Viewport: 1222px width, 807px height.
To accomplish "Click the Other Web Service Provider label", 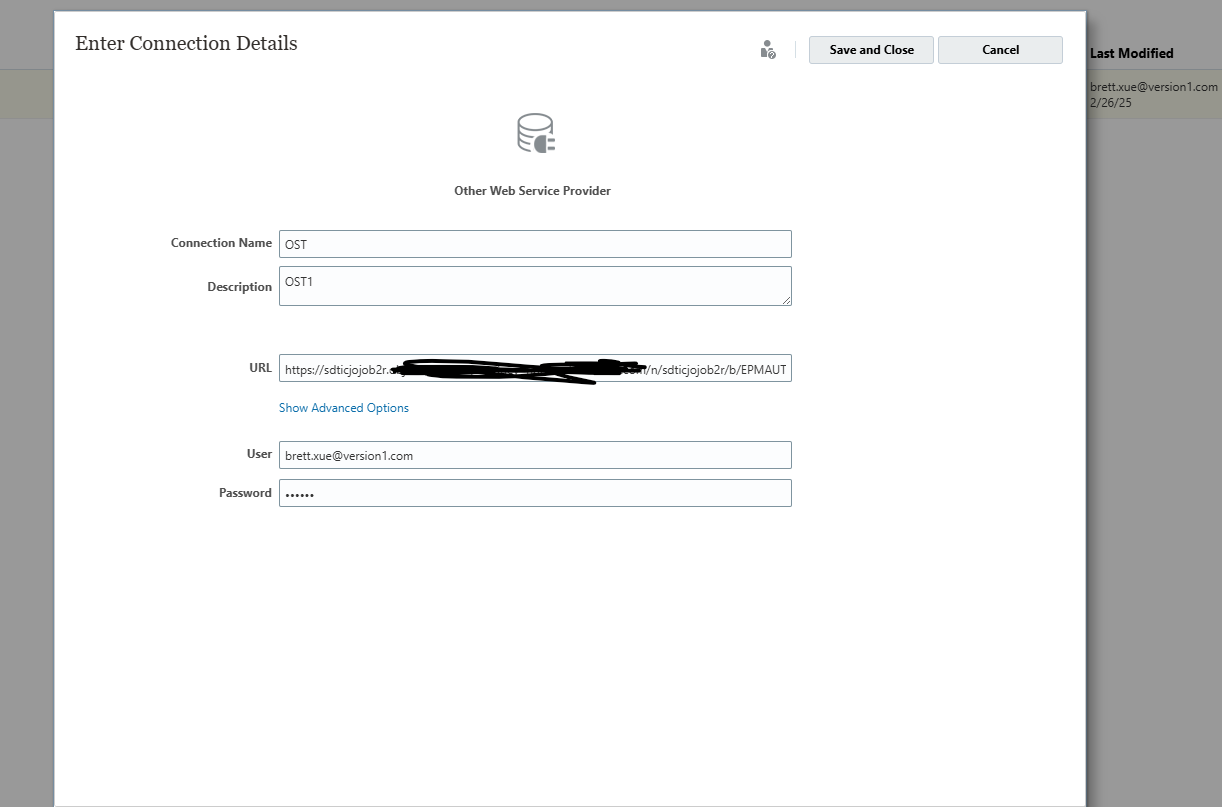I will pyautogui.click(x=532, y=190).
